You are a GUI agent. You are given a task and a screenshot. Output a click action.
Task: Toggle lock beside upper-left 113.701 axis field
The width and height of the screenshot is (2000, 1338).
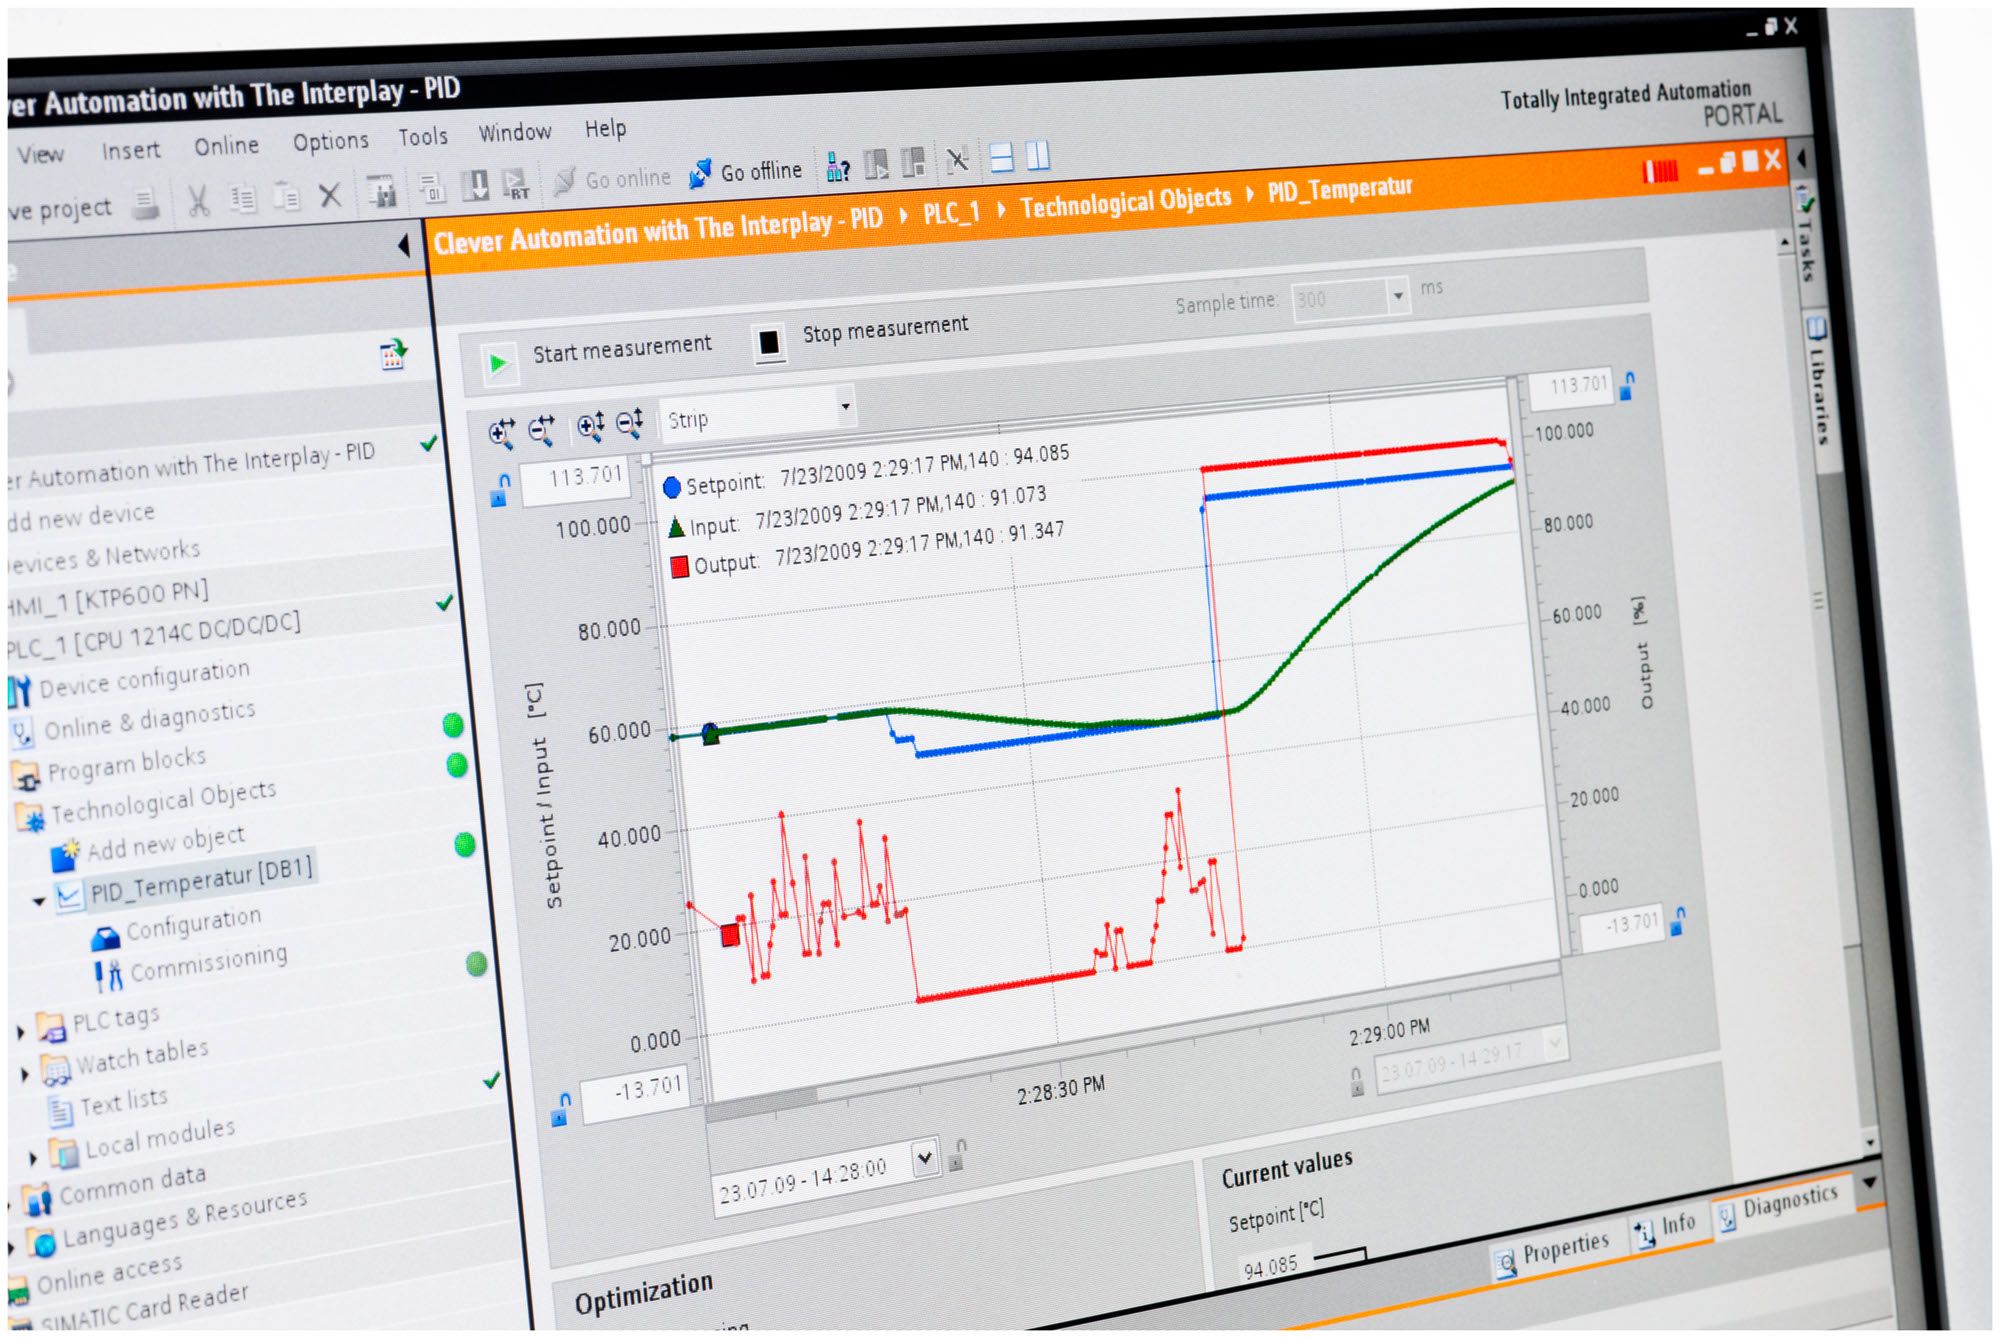501,490
